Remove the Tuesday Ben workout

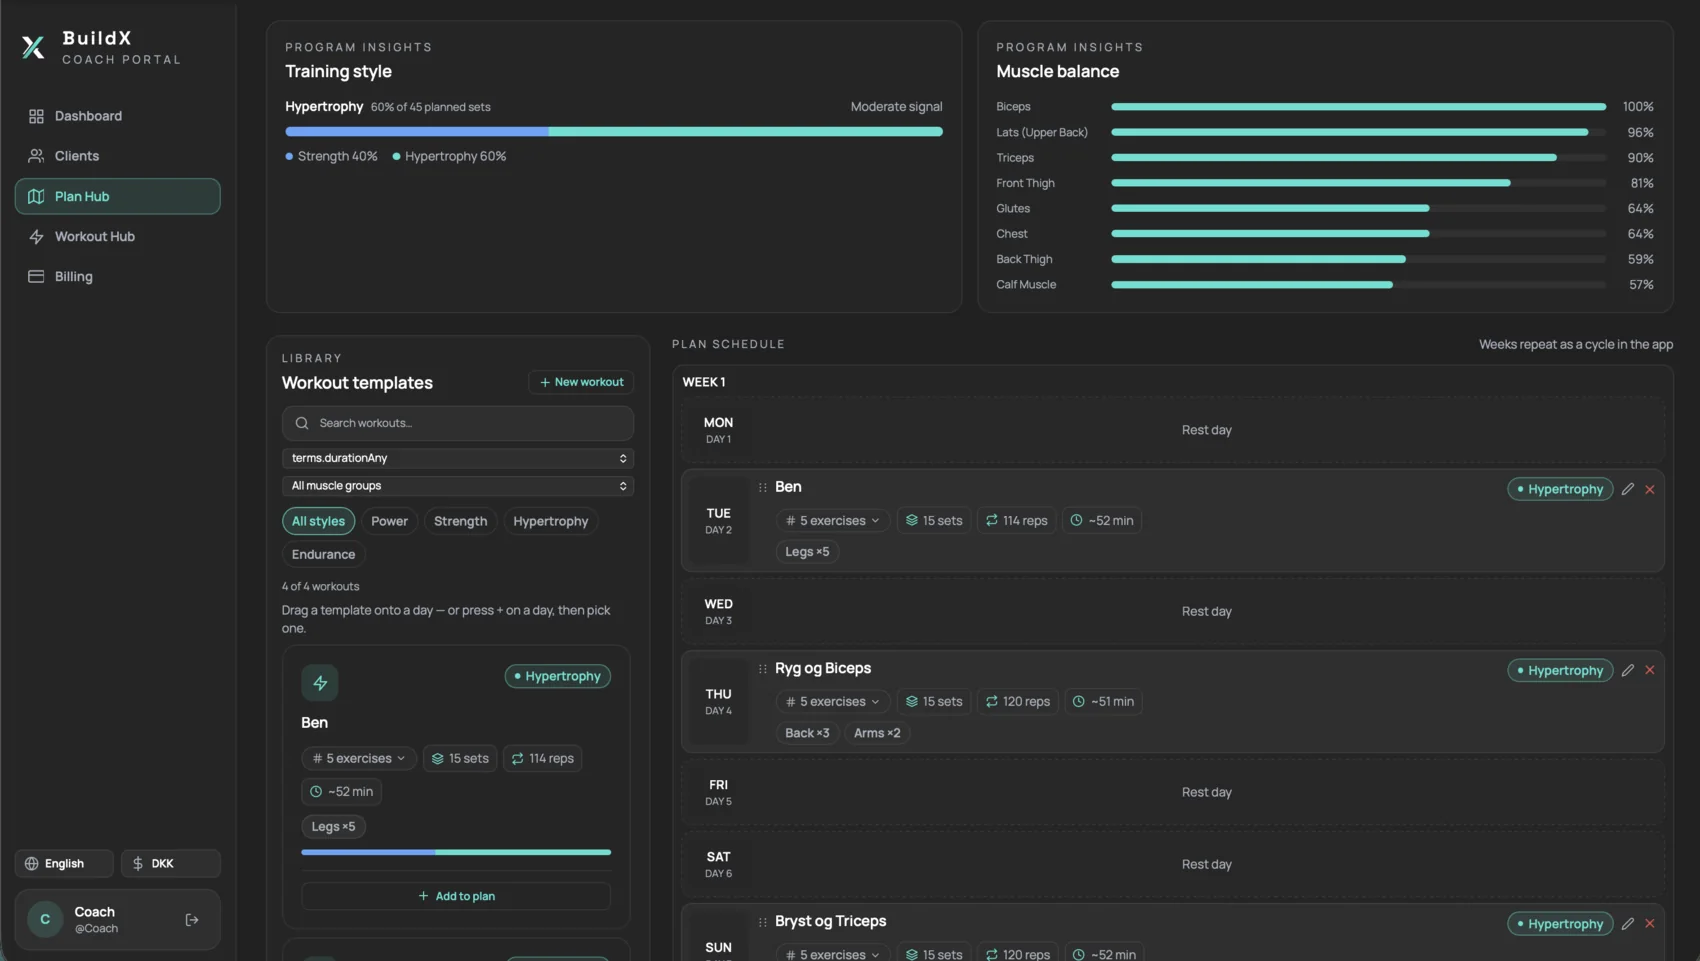(1650, 489)
